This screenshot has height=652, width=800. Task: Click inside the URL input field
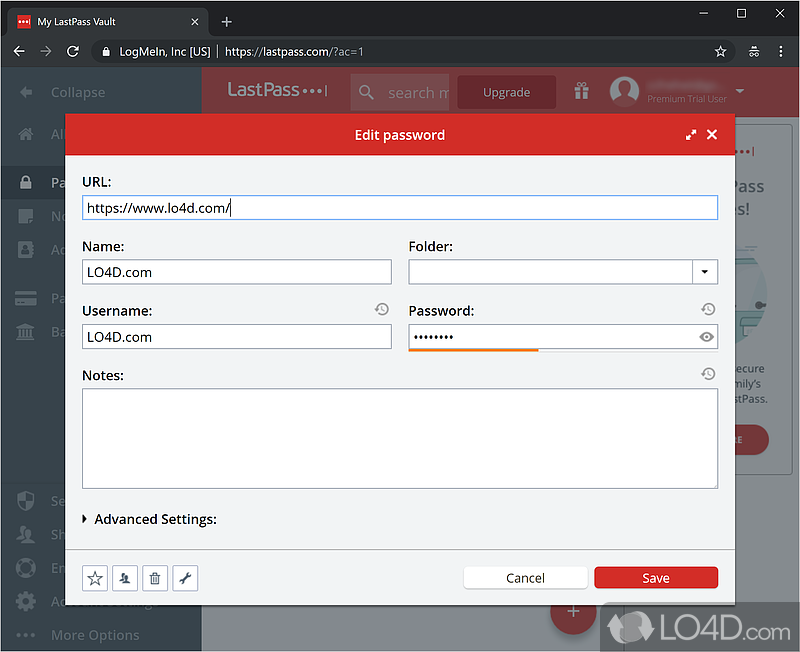click(x=400, y=208)
